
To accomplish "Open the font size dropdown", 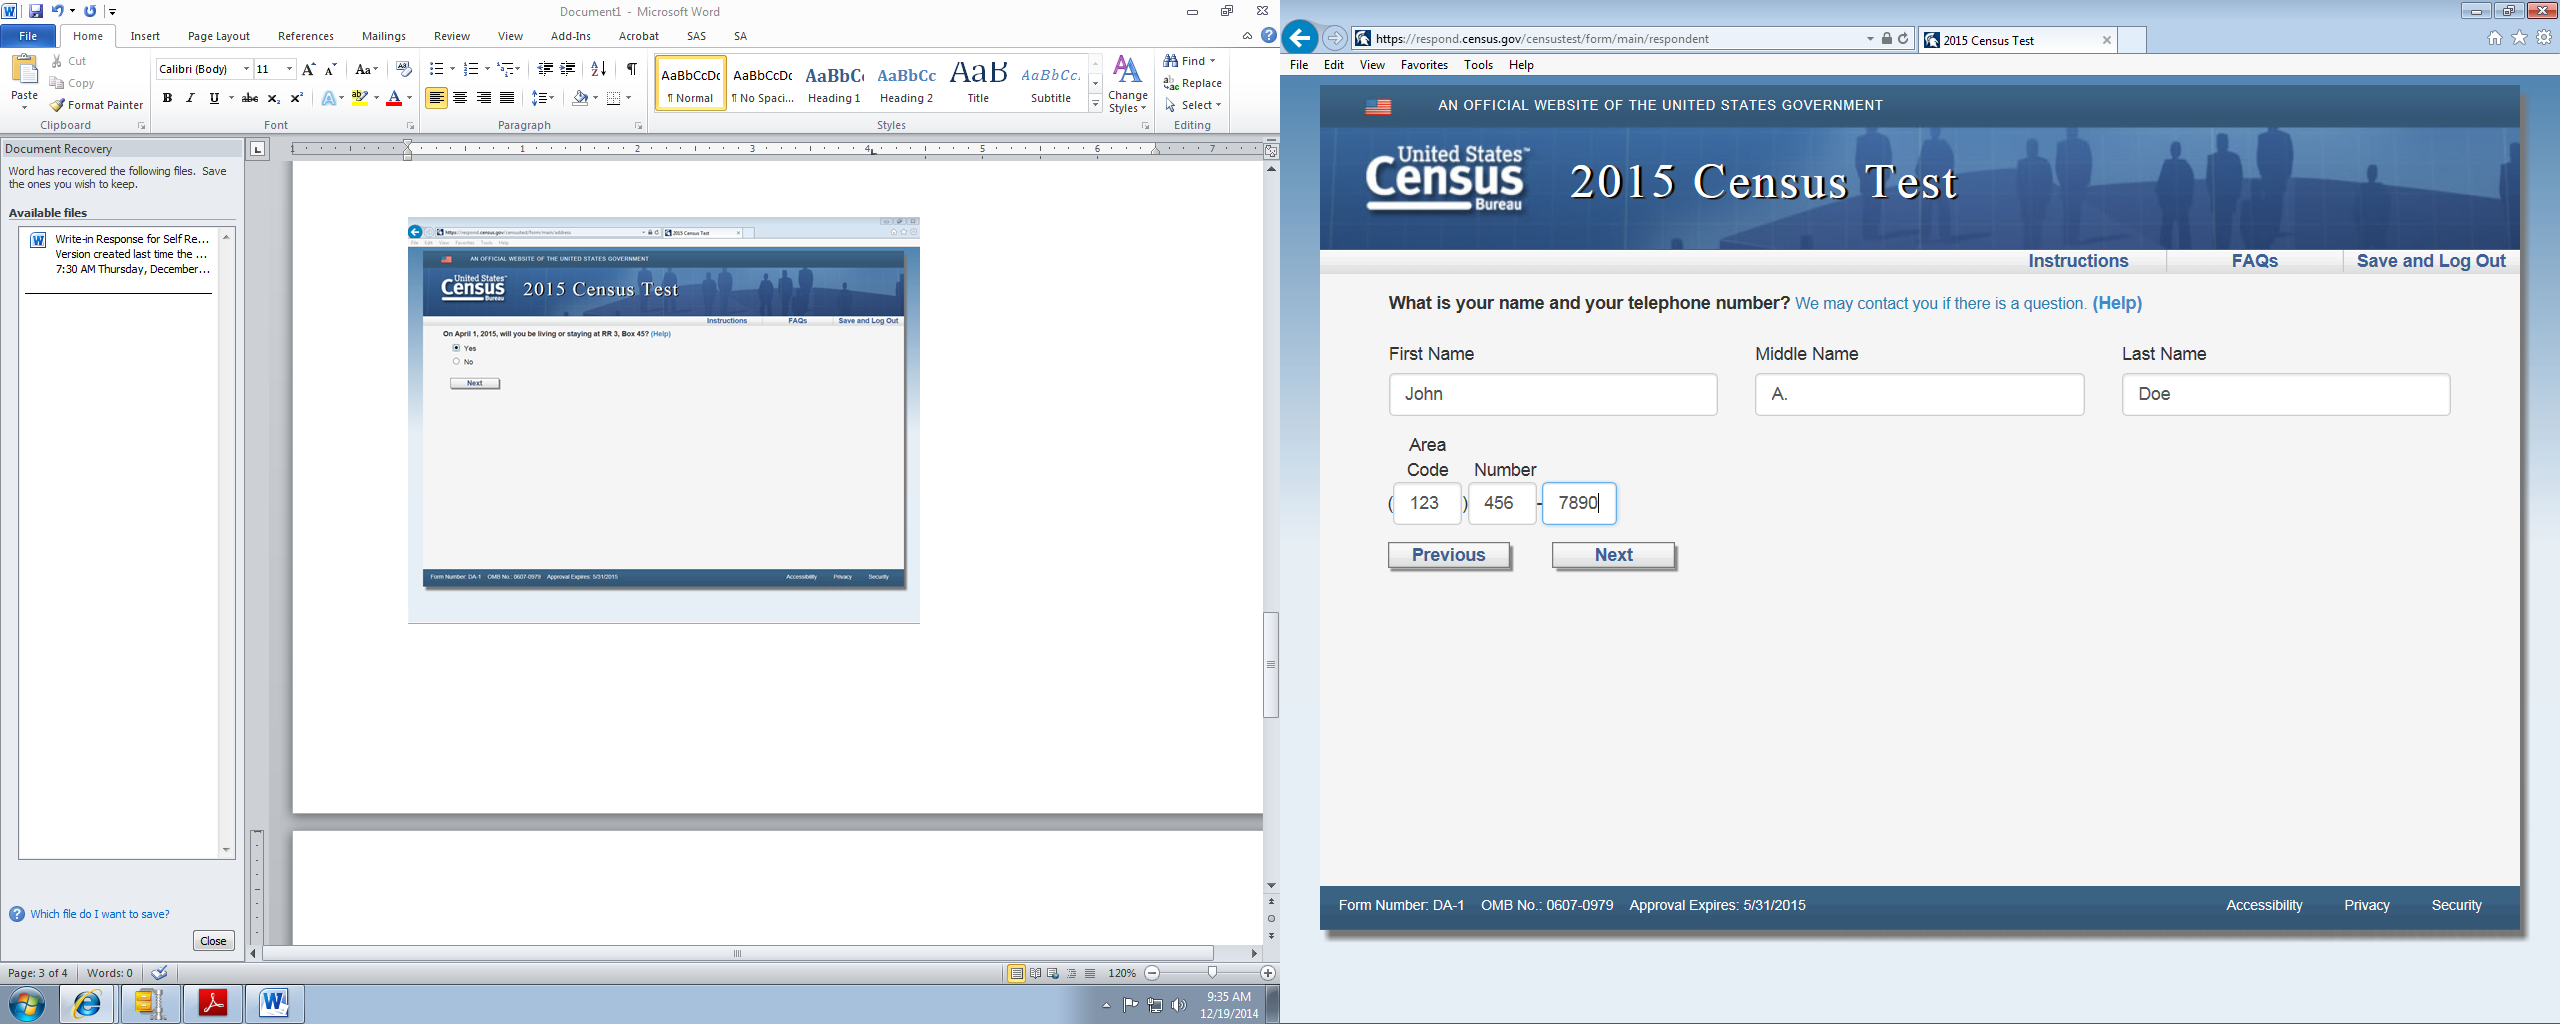I will [290, 69].
